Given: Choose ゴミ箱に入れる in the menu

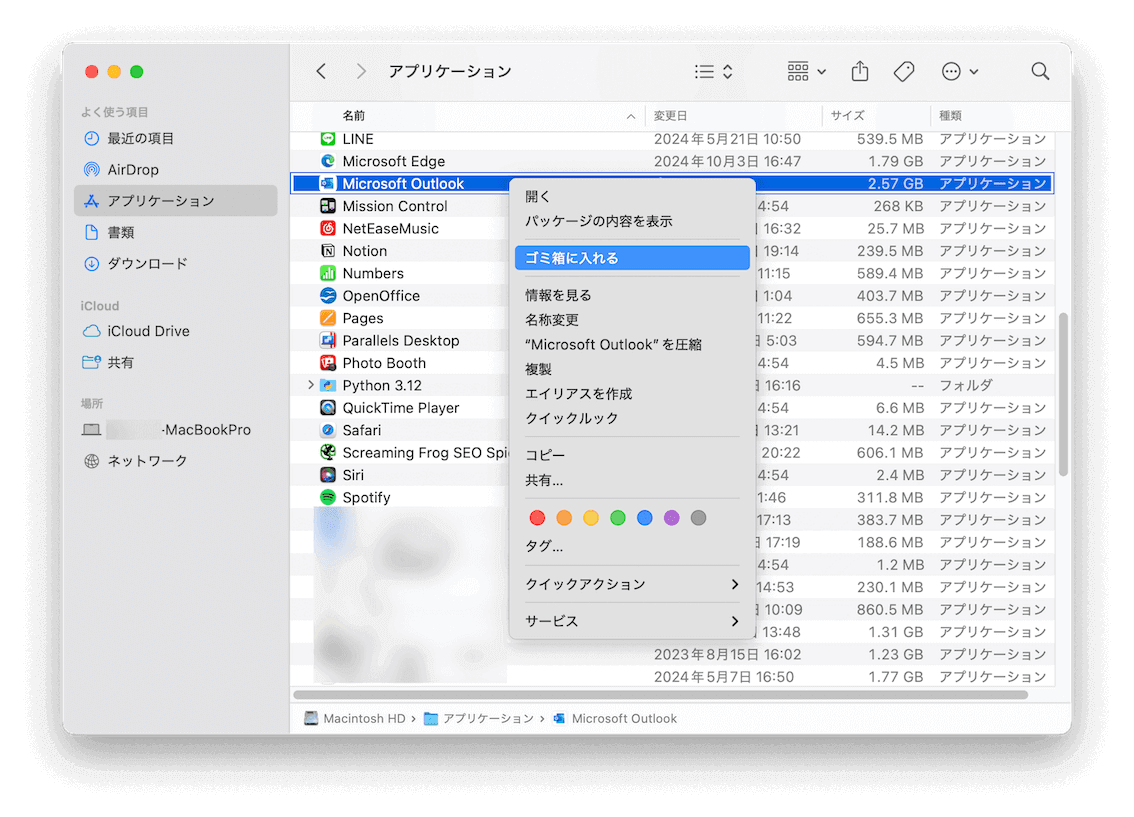Looking at the screenshot, I should [x=632, y=257].
